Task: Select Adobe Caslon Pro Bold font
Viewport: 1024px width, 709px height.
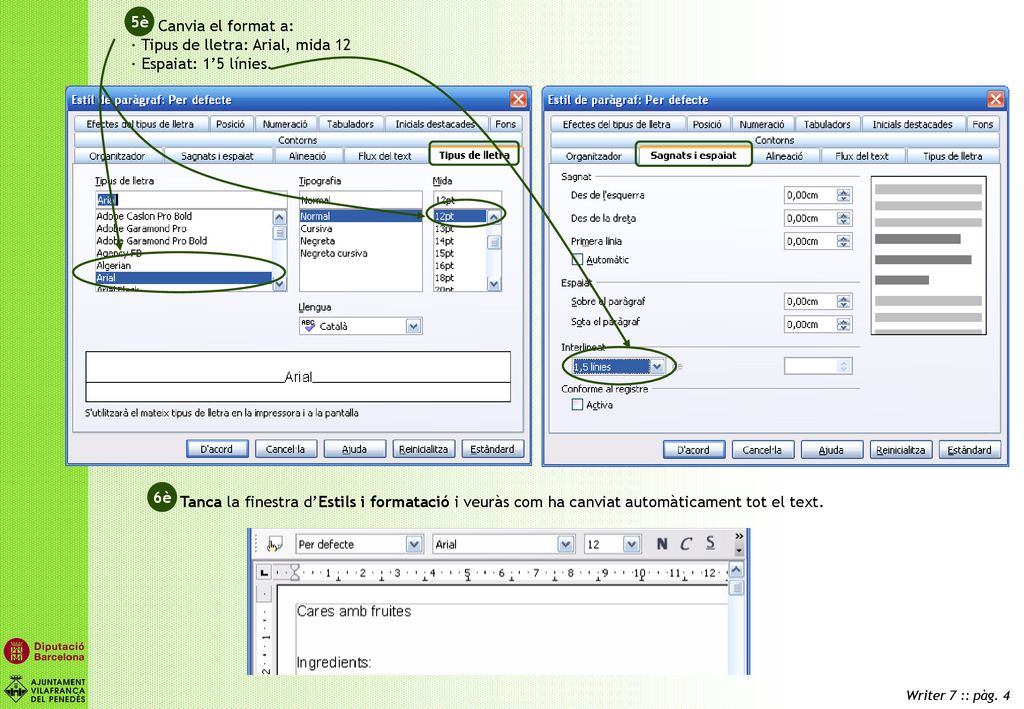Action: 183,216
